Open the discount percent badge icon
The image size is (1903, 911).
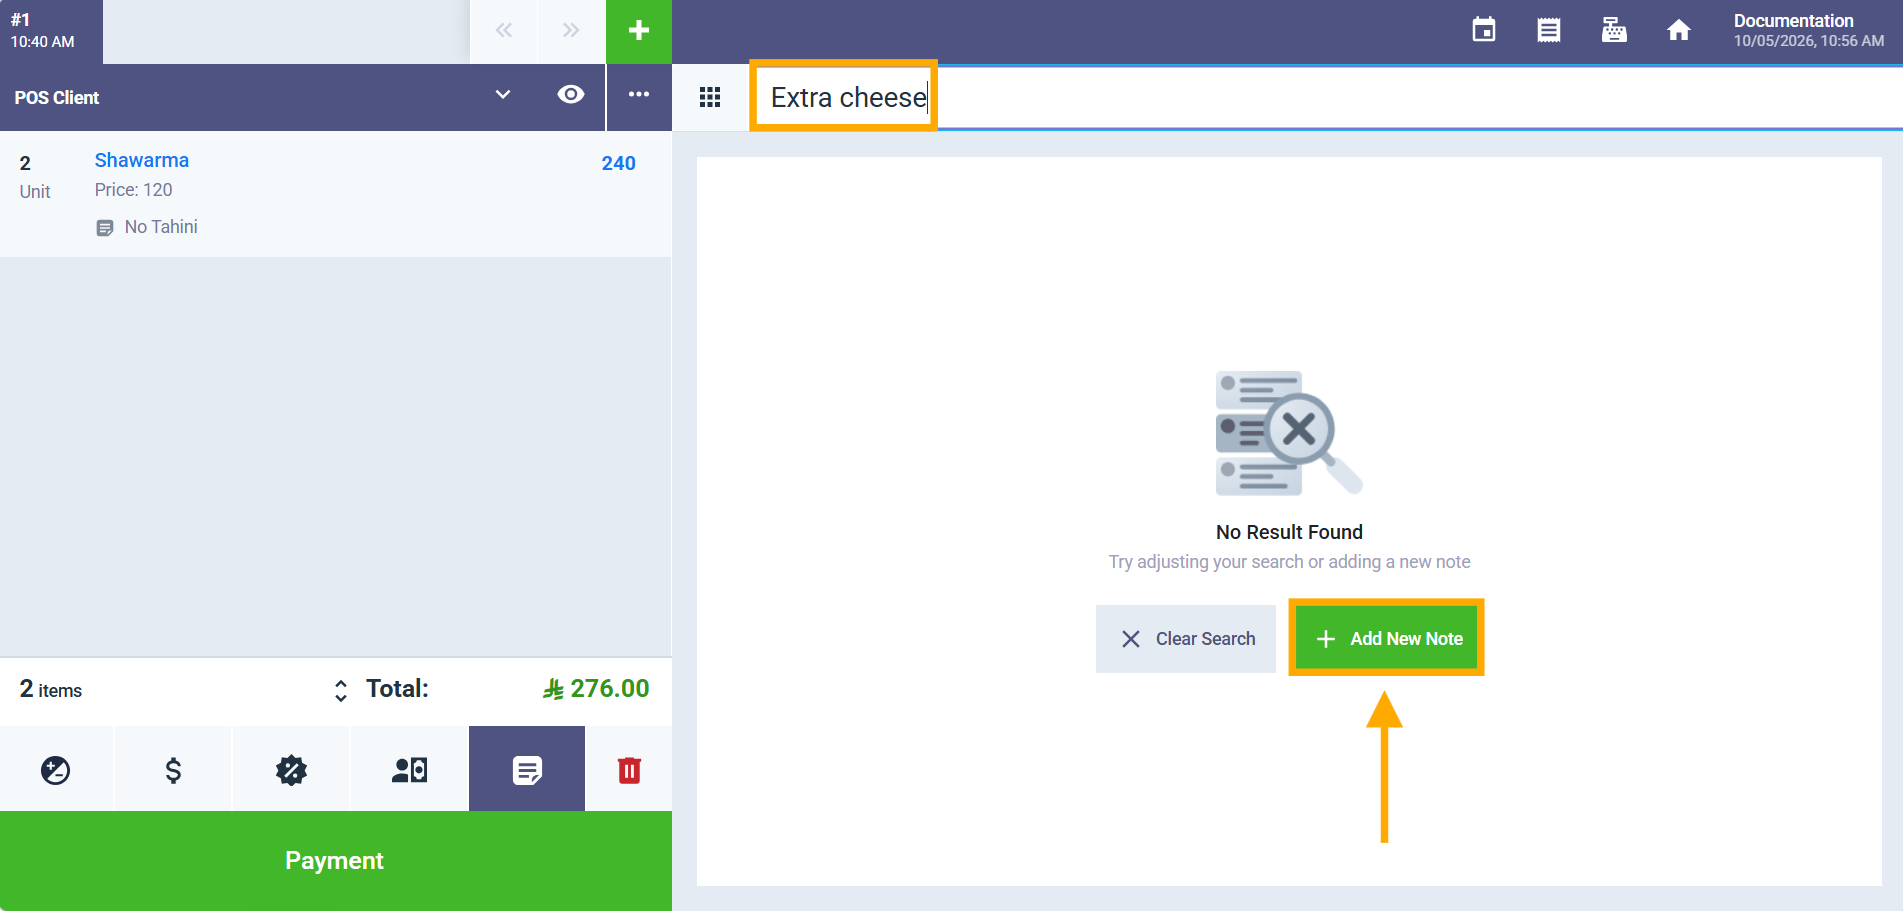pyautogui.click(x=291, y=770)
